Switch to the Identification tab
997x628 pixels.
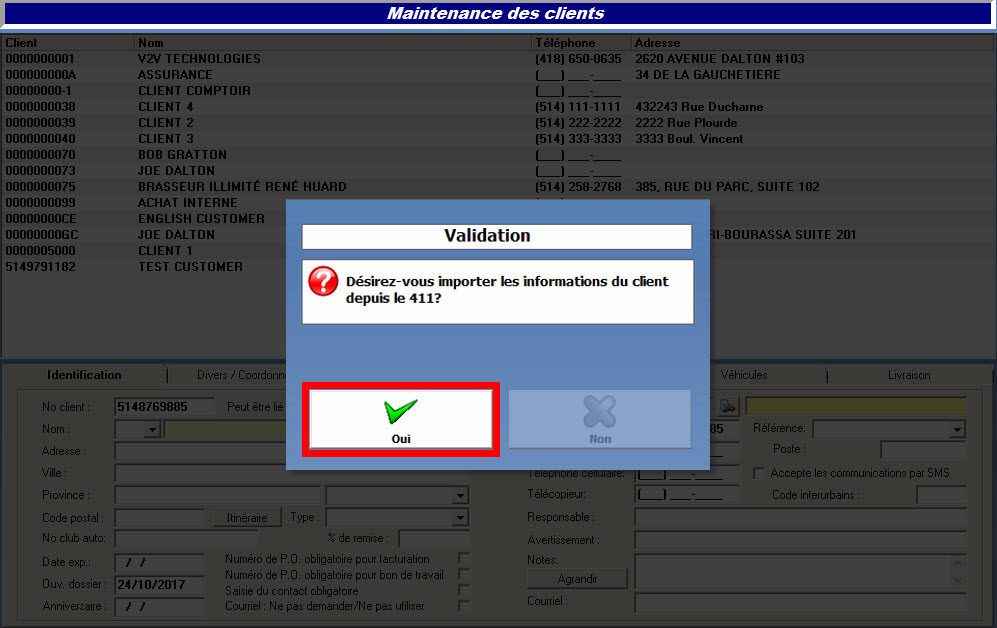(84, 375)
